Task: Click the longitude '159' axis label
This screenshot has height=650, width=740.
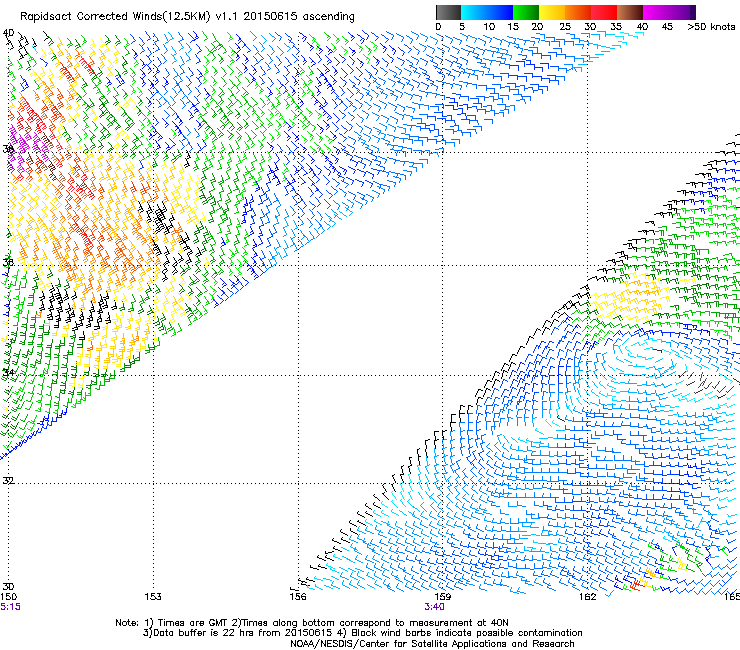Action: point(443,597)
